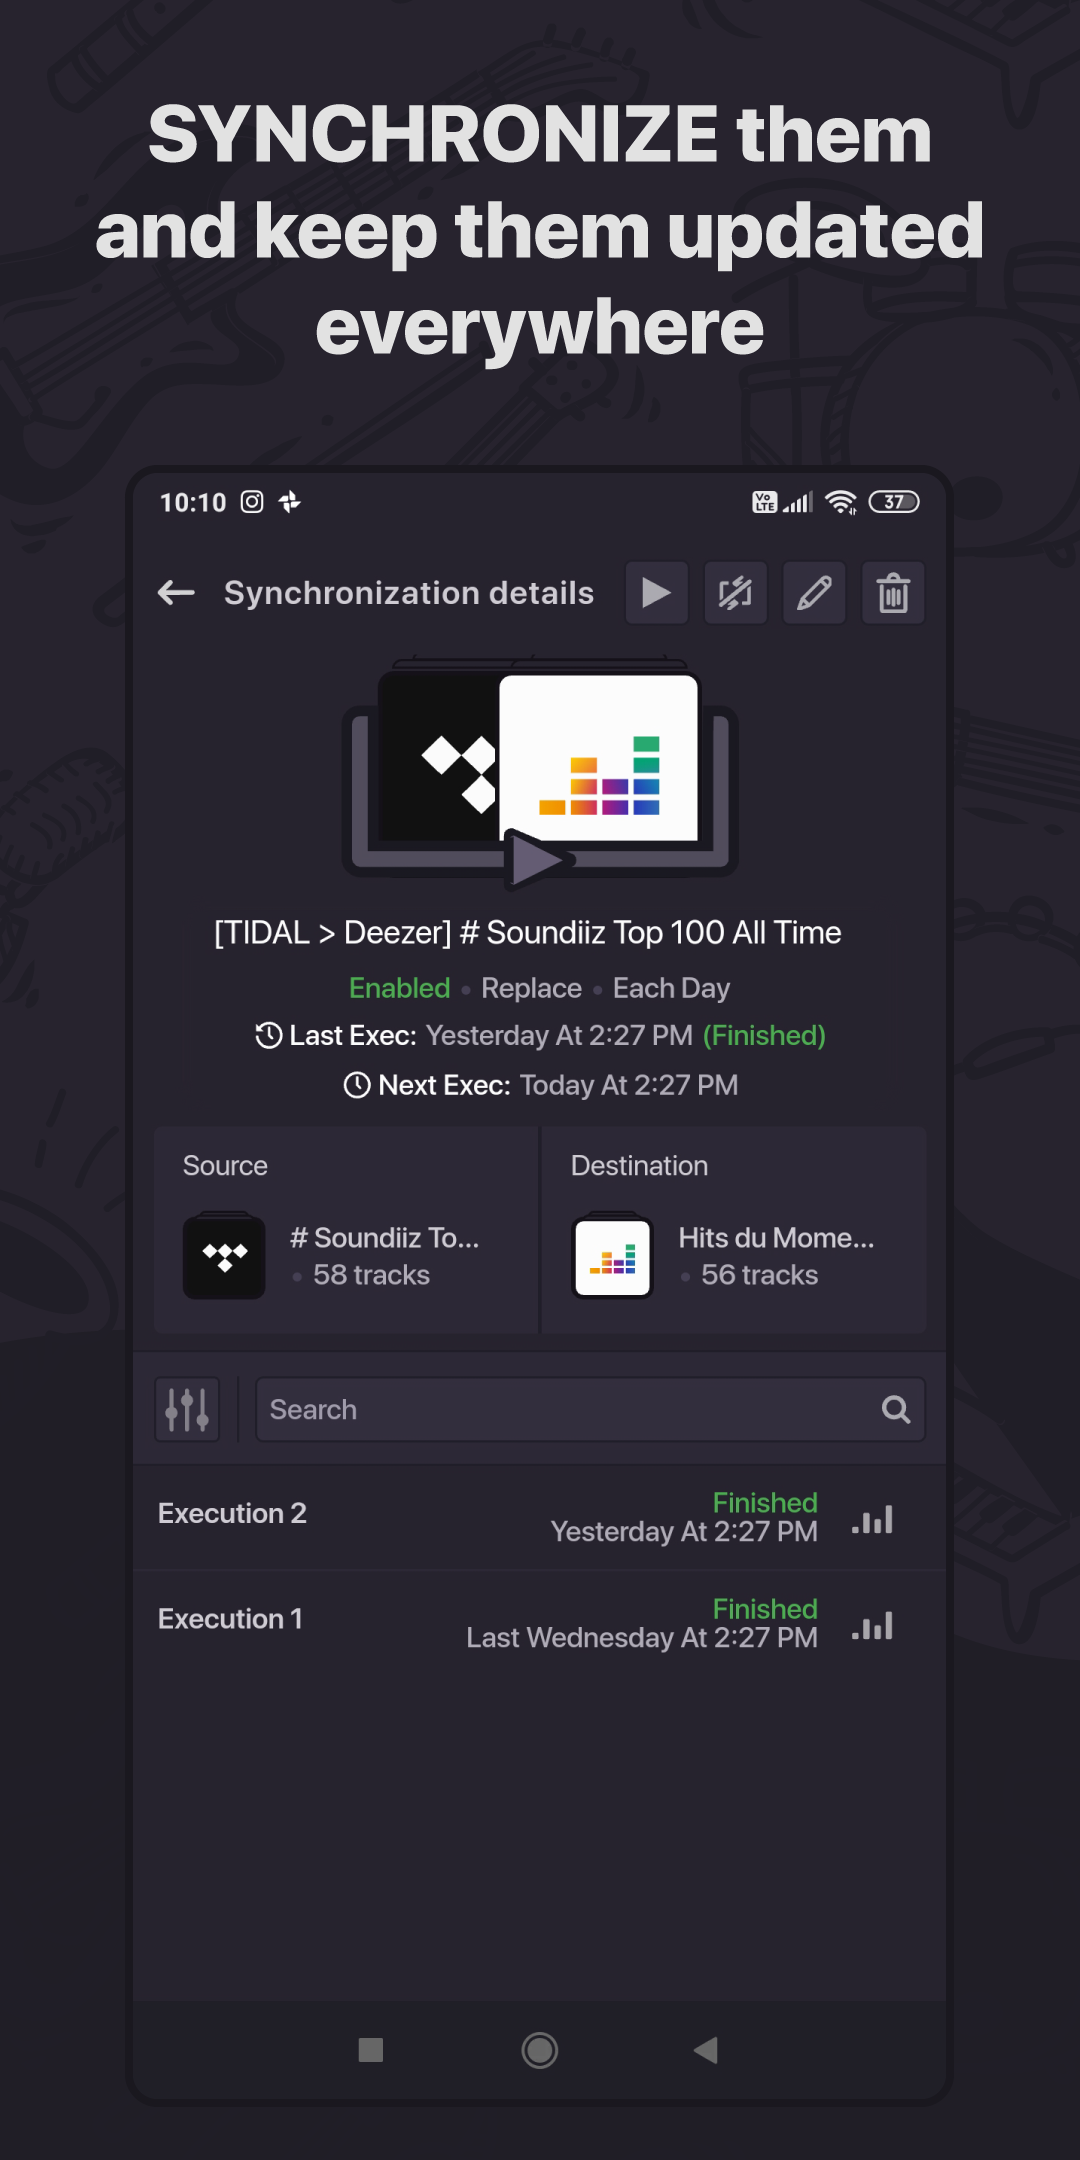The height and width of the screenshot is (2160, 1080).
Task: Disable the sync using the crossed-sync icon
Action: pos(735,593)
